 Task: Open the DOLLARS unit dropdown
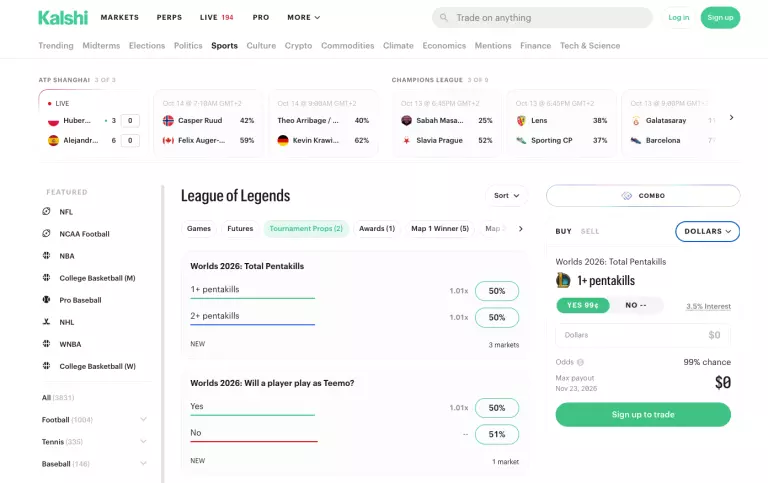707,231
